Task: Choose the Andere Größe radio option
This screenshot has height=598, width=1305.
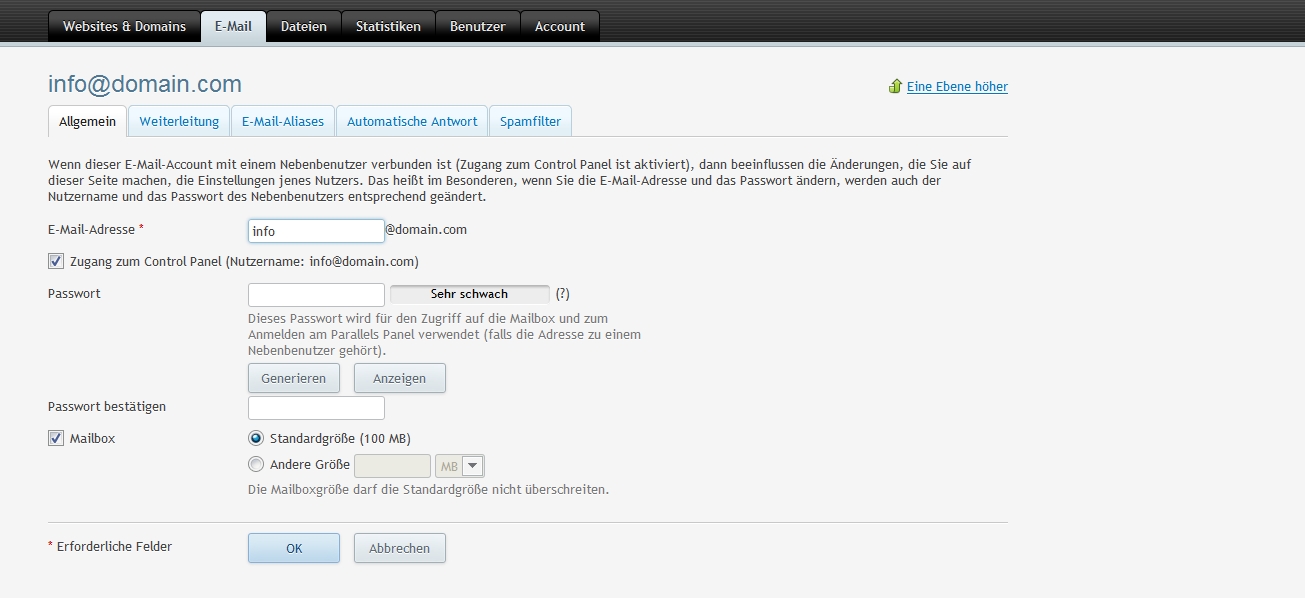Action: pos(256,464)
